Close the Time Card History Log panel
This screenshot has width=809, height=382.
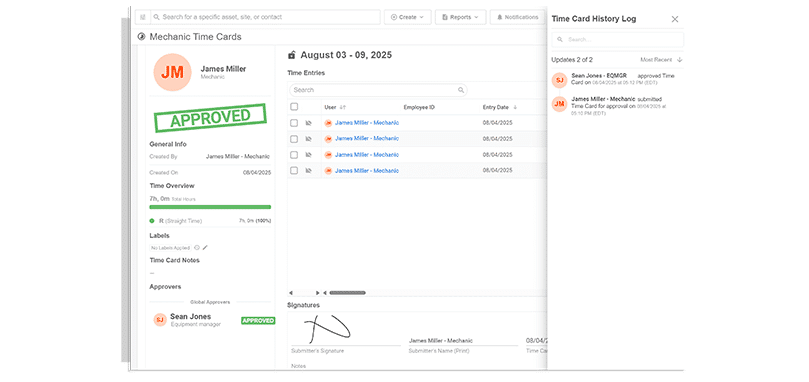click(x=675, y=19)
